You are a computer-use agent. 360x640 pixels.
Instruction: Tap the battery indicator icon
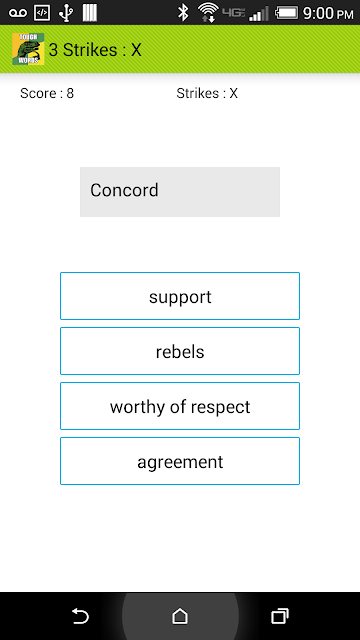coord(287,13)
